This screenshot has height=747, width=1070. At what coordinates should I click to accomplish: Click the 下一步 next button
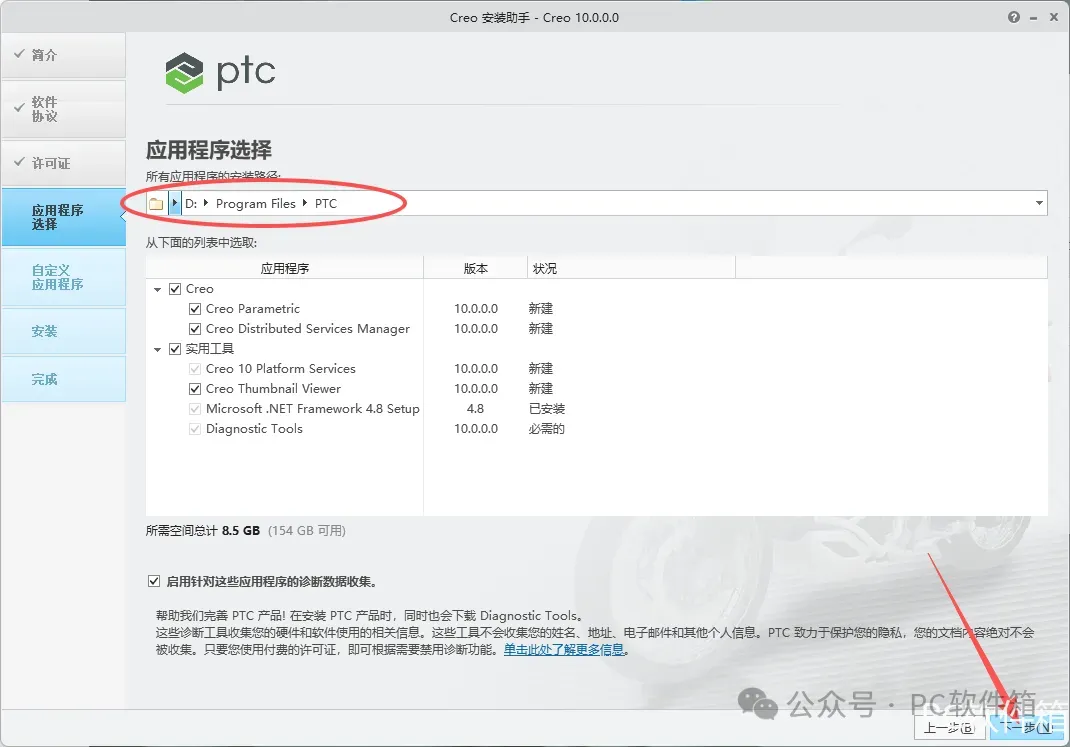(x=1026, y=727)
